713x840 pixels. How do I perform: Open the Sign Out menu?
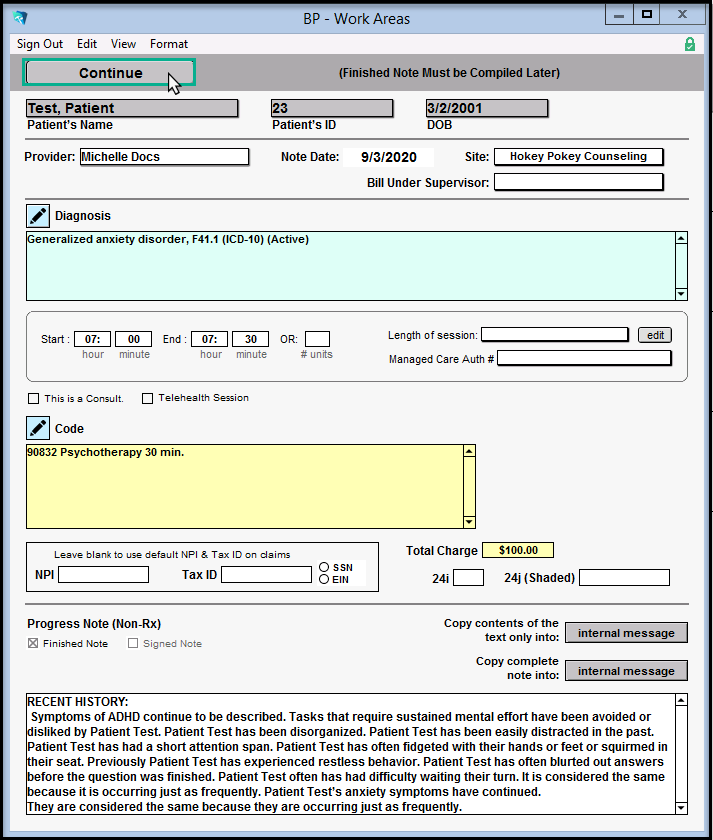pos(40,44)
